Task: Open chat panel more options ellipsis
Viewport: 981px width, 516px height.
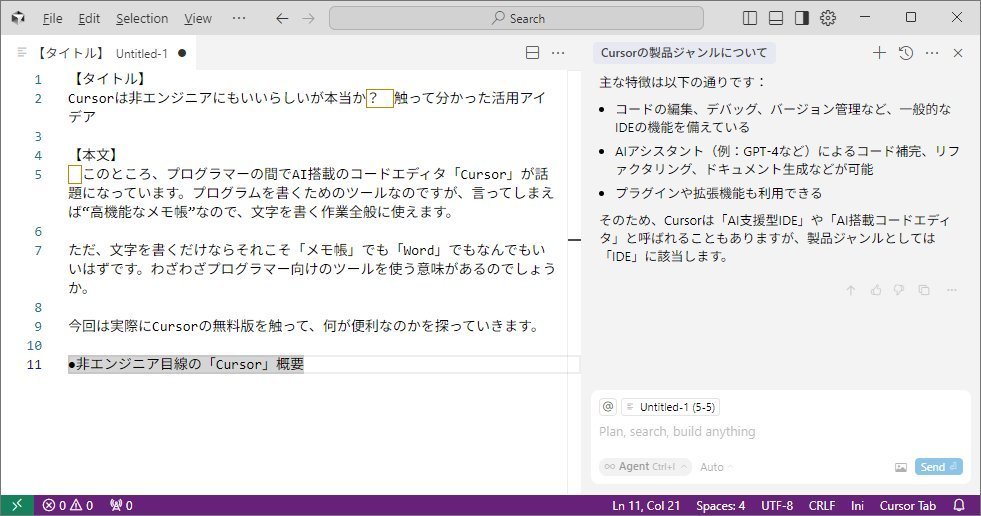Action: click(932, 53)
